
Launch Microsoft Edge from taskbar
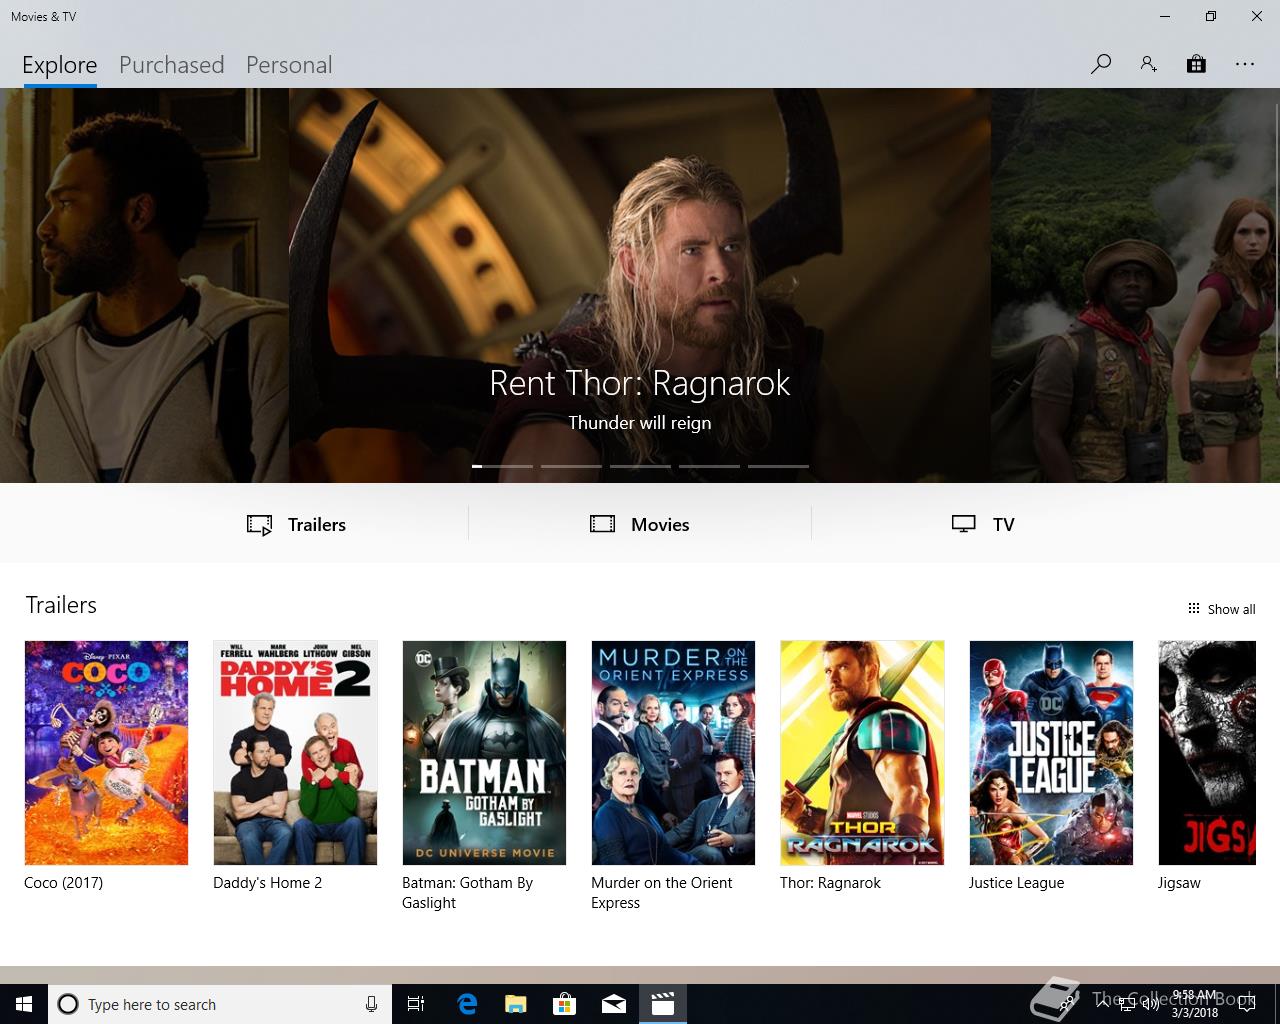tap(467, 1004)
